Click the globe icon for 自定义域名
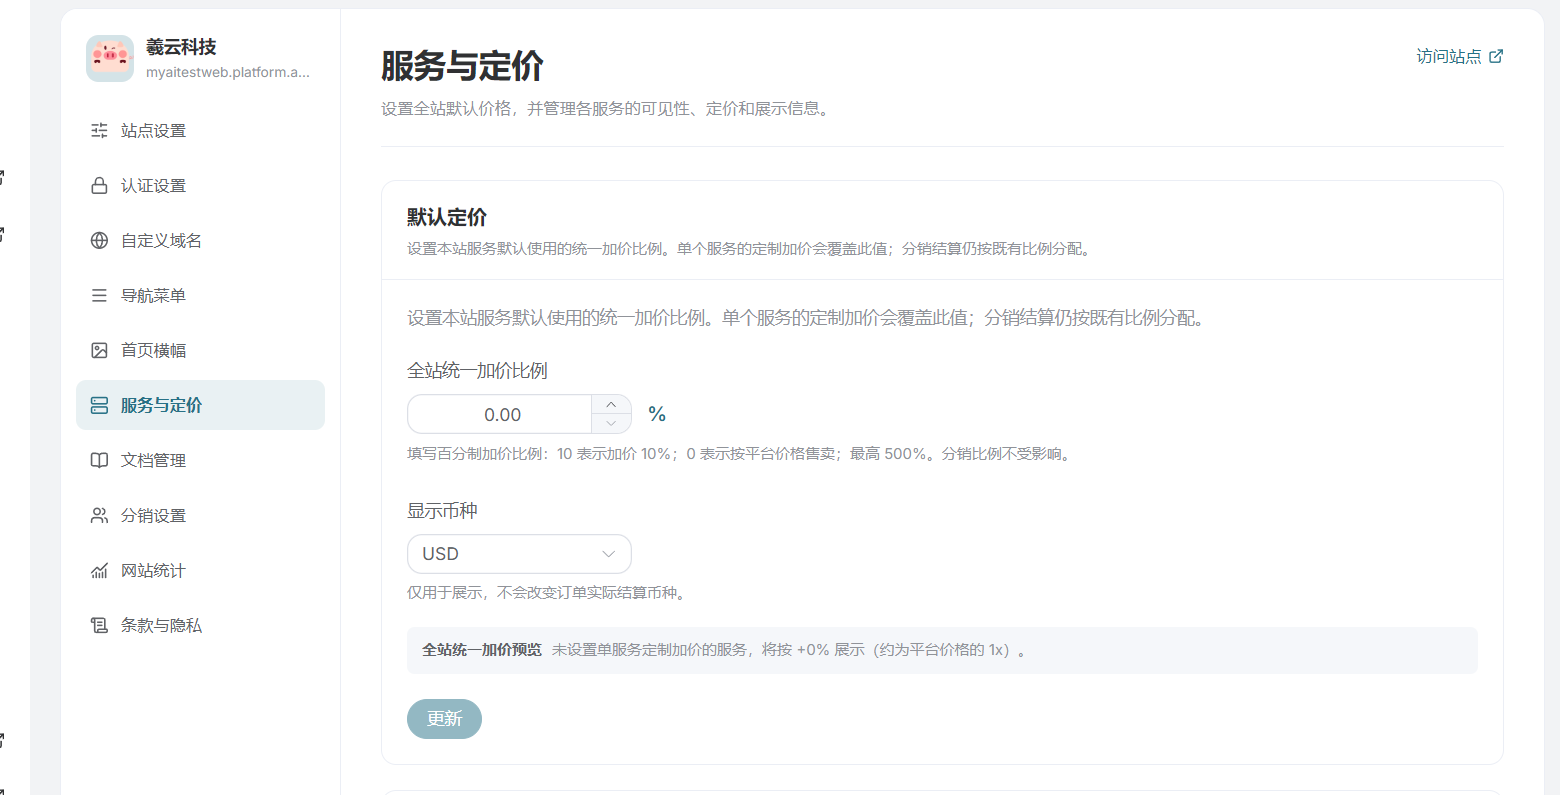 coord(99,241)
